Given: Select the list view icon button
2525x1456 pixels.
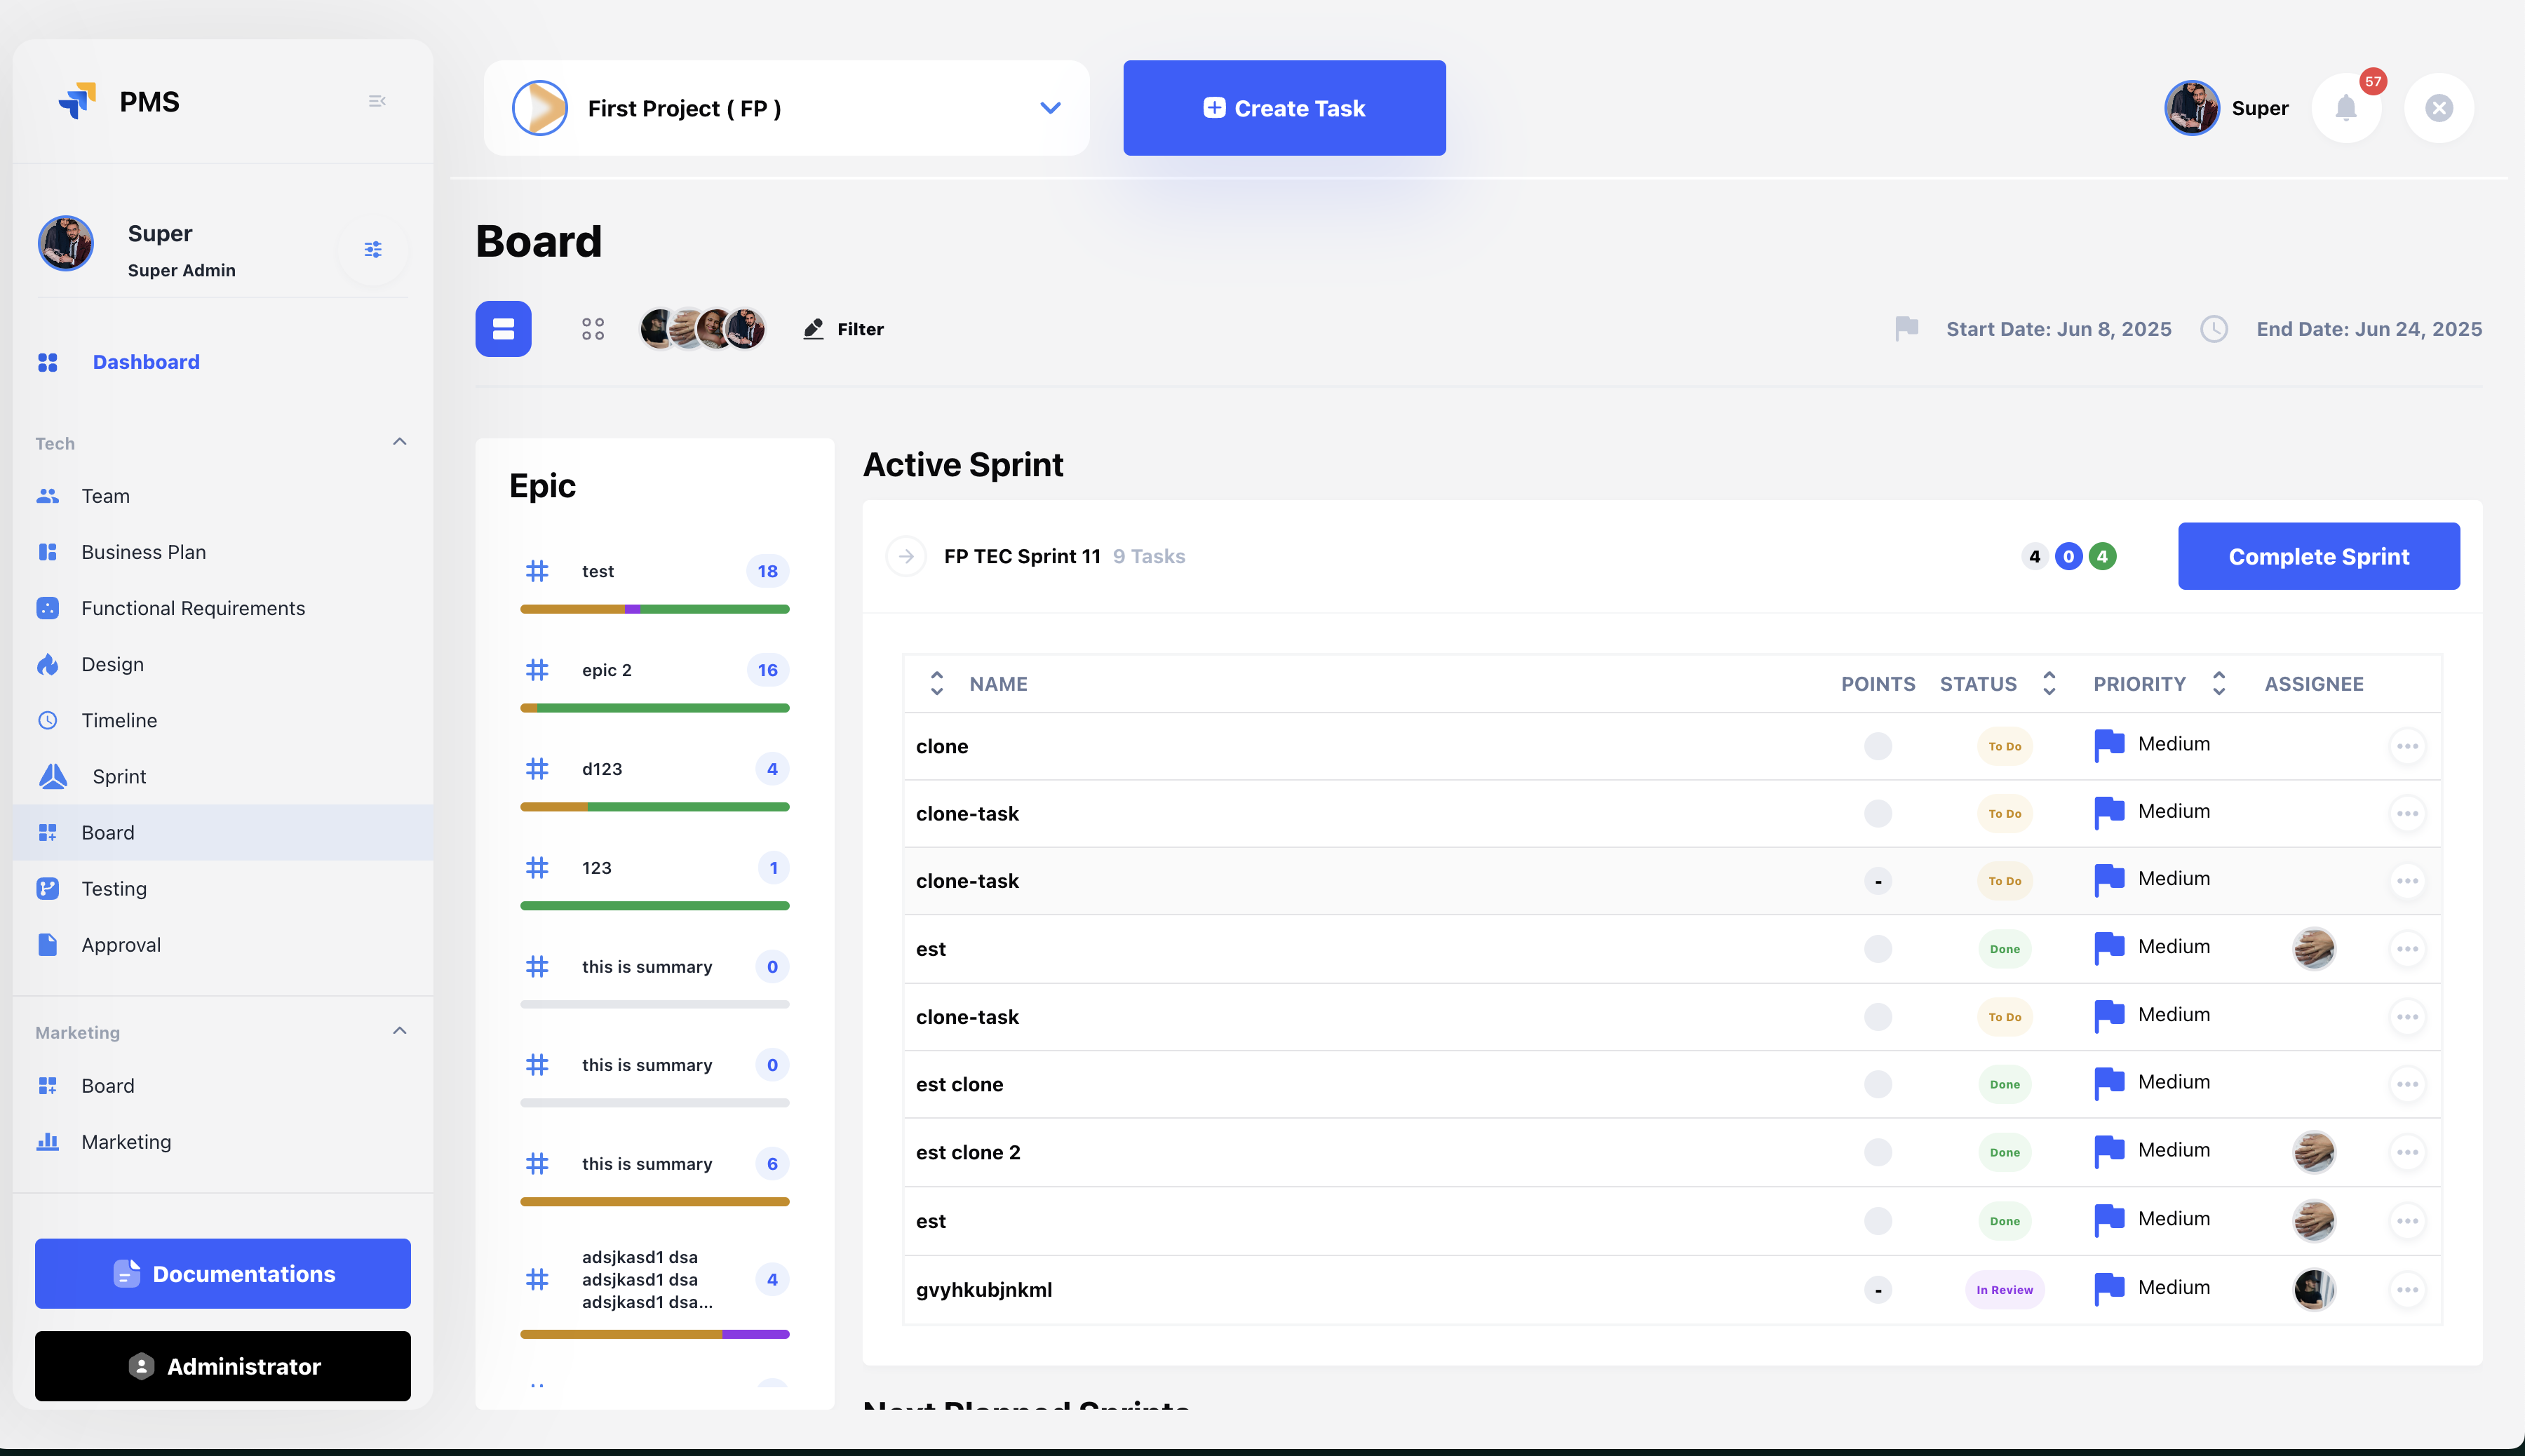Looking at the screenshot, I should coord(503,329).
